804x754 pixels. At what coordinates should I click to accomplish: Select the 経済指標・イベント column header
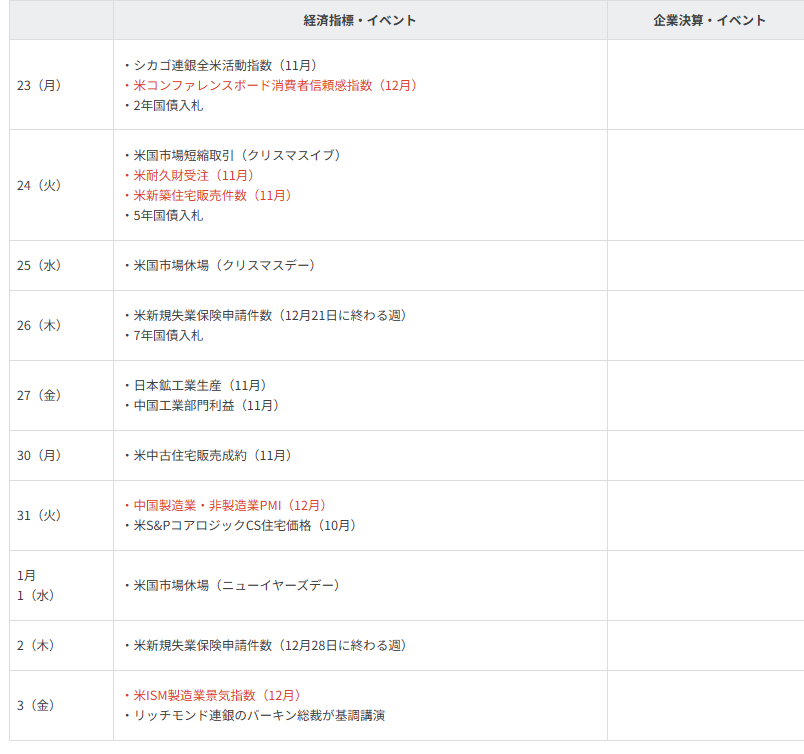pos(360,20)
